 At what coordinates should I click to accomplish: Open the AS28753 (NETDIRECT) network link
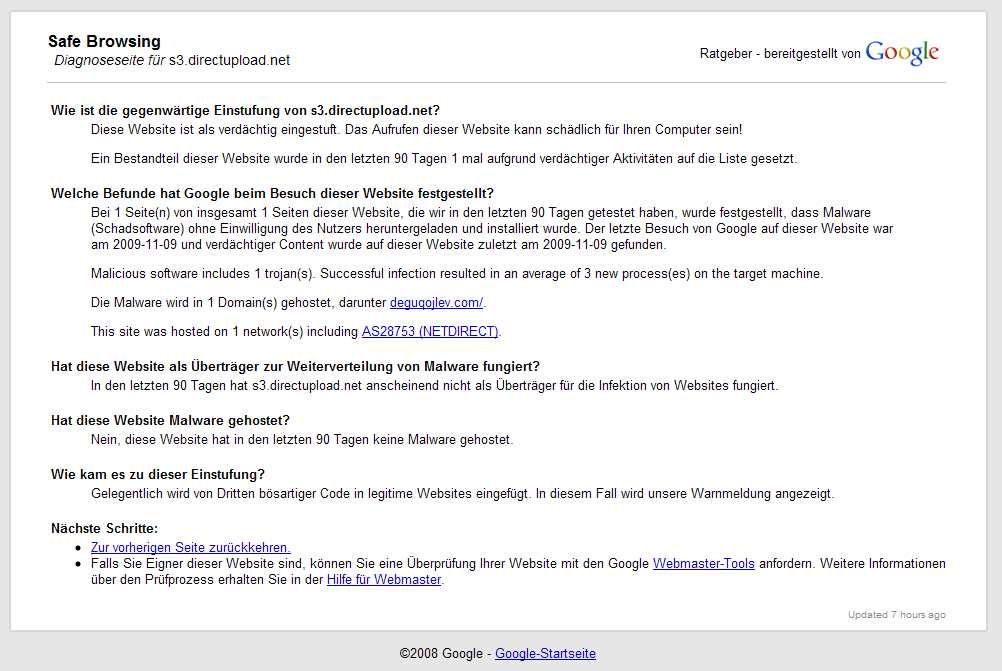pyautogui.click(x=430, y=331)
